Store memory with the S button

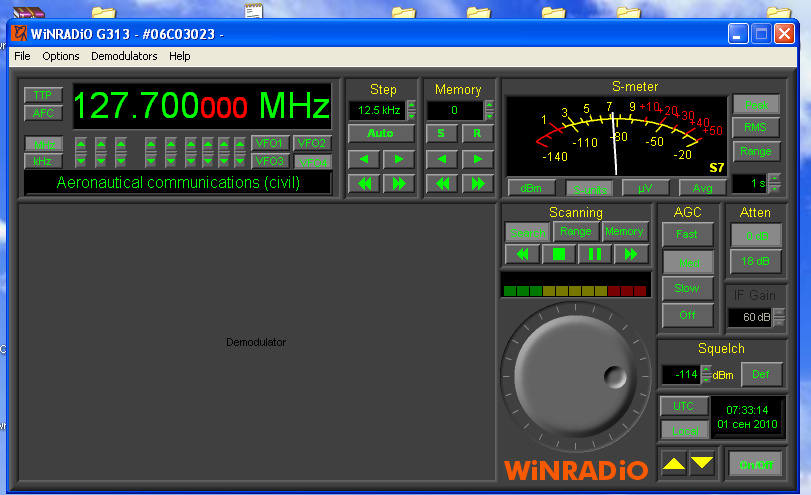coord(441,133)
